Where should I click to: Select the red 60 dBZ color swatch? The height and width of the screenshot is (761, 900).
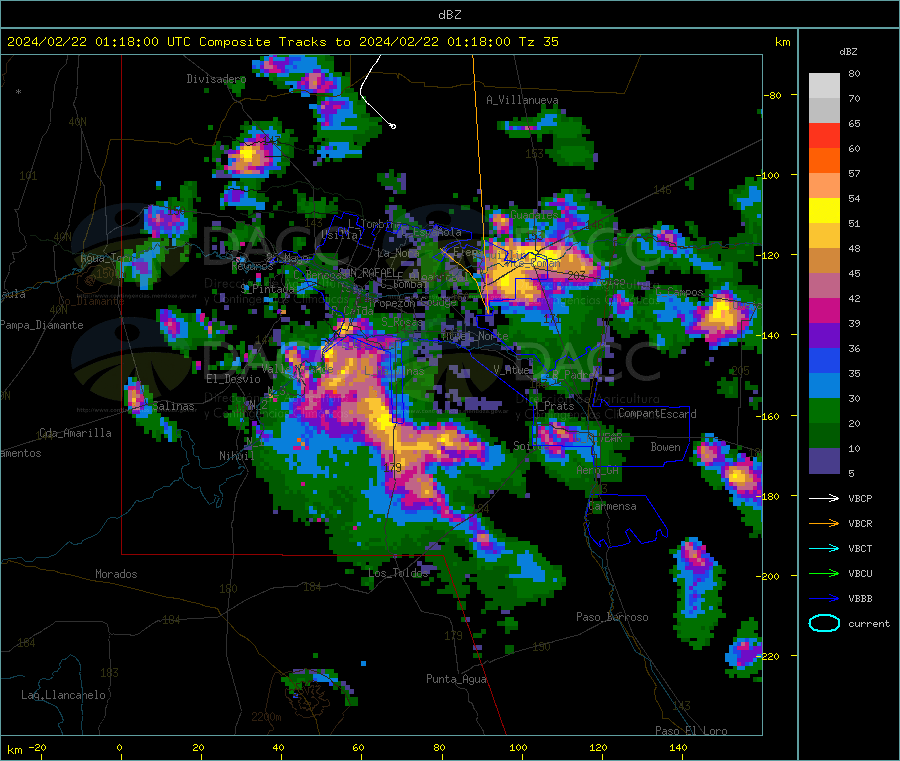824,135
